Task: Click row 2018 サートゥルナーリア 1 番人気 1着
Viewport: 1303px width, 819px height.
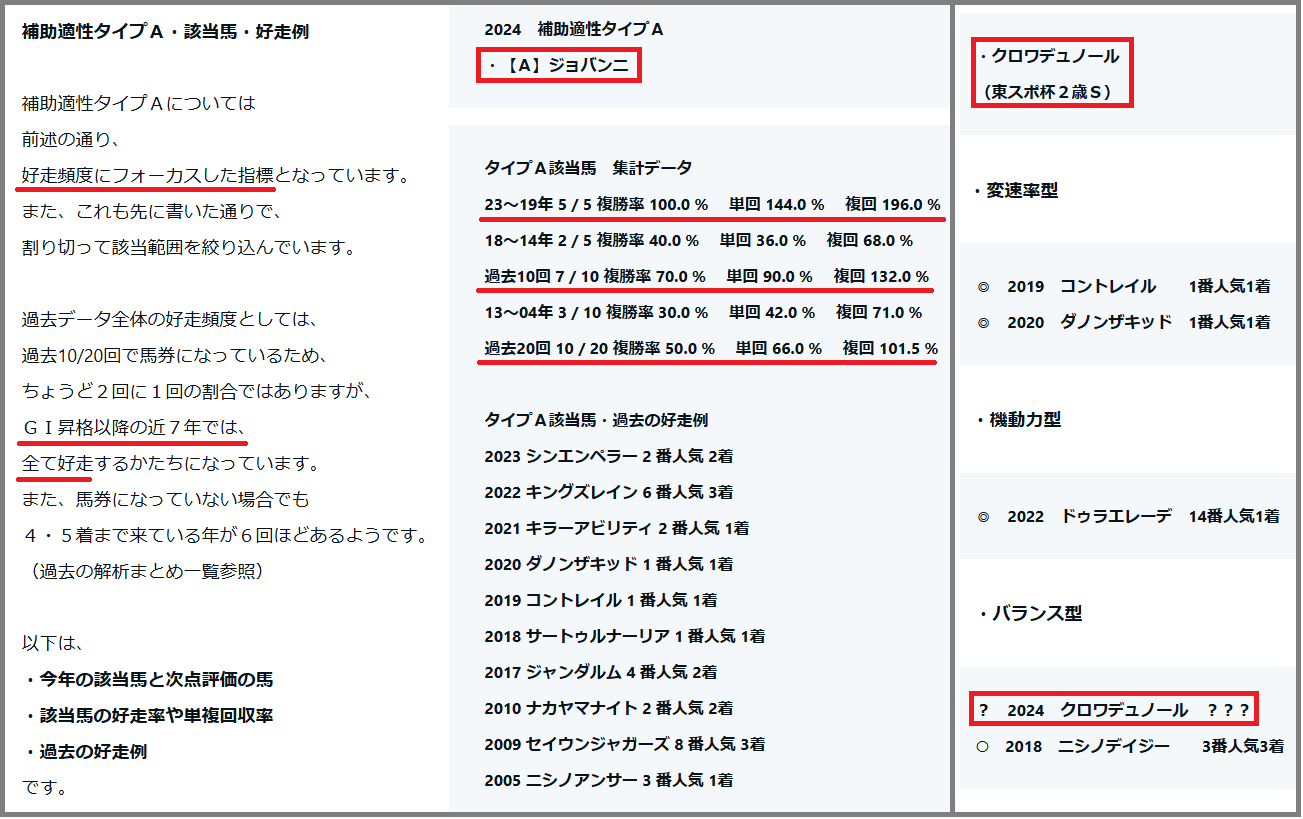Action: (624, 636)
